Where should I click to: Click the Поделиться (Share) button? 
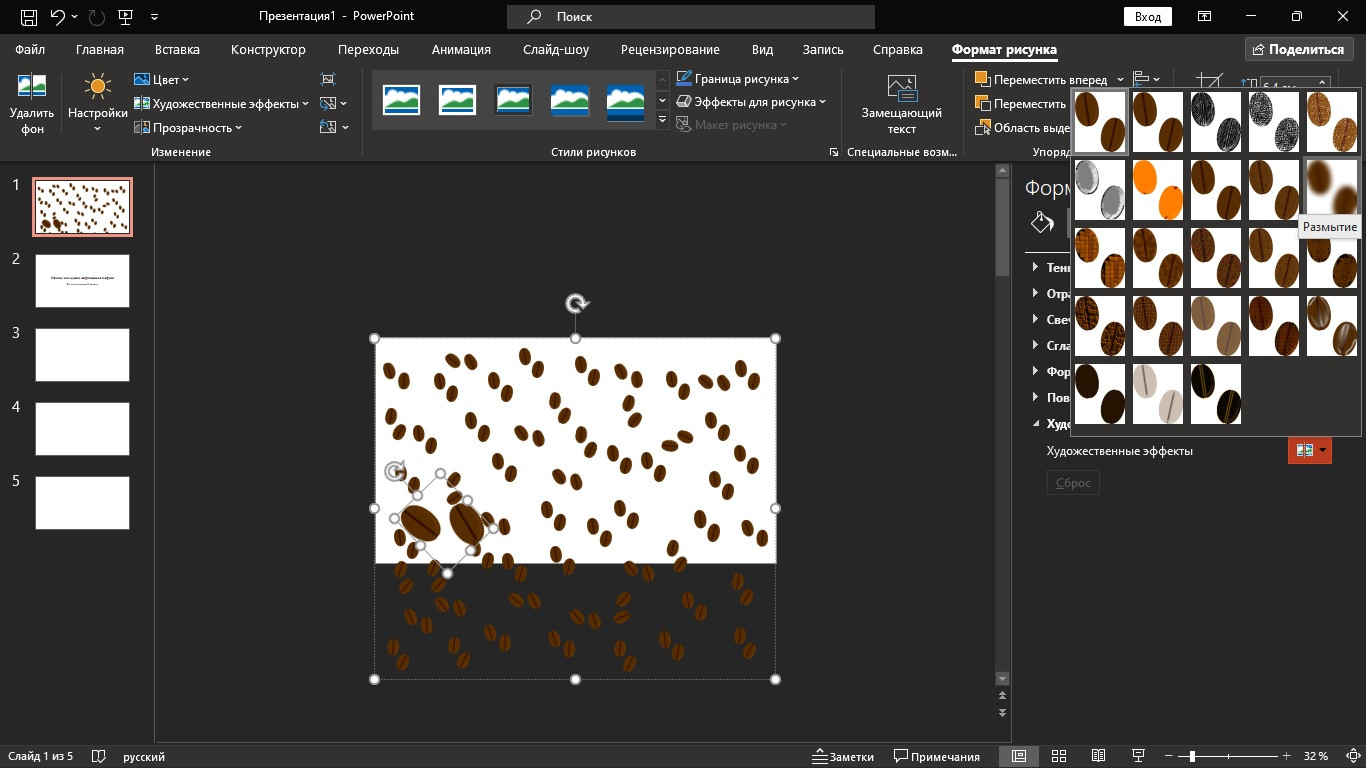[1298, 49]
